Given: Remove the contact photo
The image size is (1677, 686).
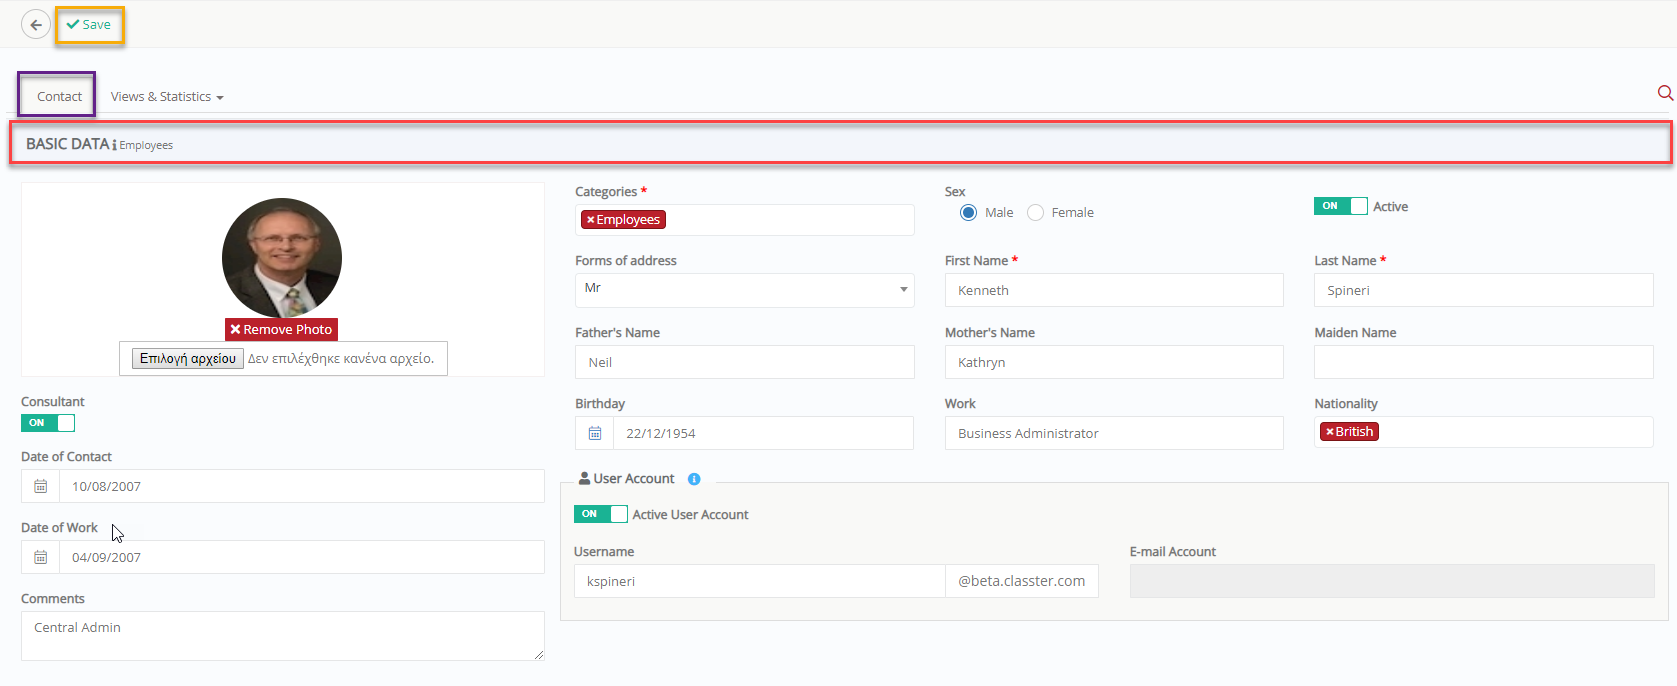Looking at the screenshot, I should pyautogui.click(x=281, y=329).
